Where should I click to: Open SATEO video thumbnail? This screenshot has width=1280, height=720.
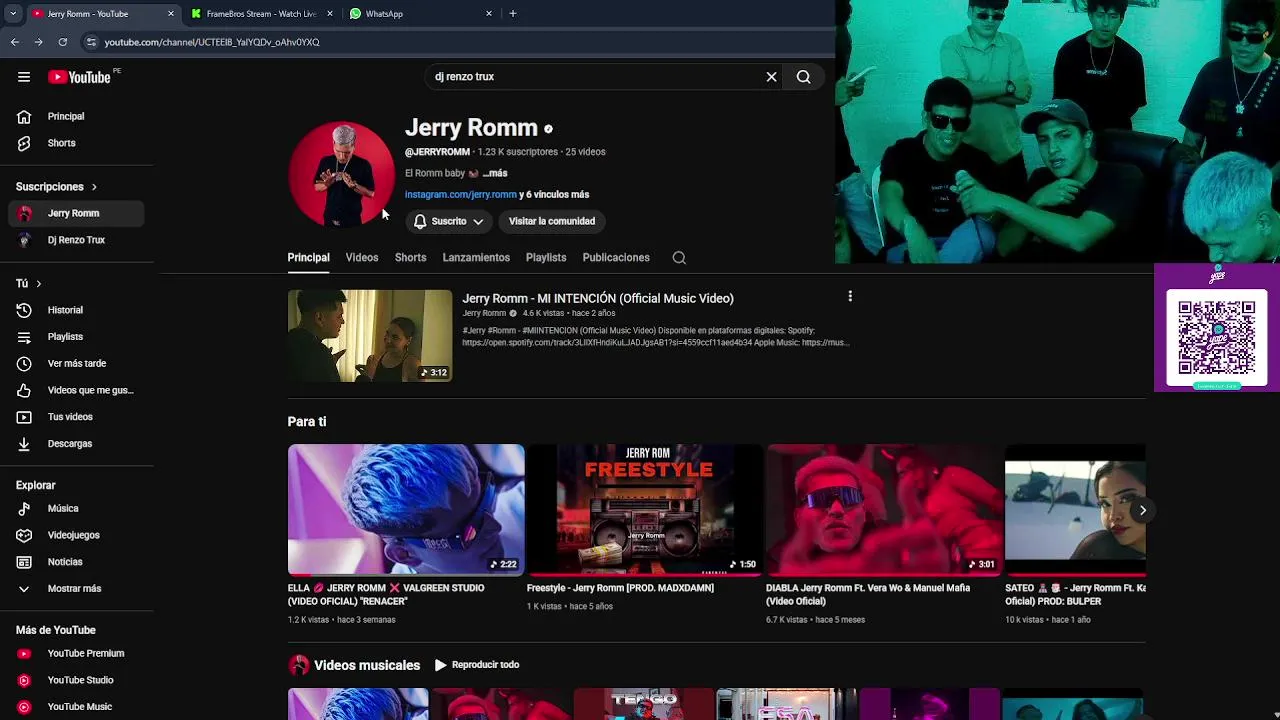pos(1075,510)
